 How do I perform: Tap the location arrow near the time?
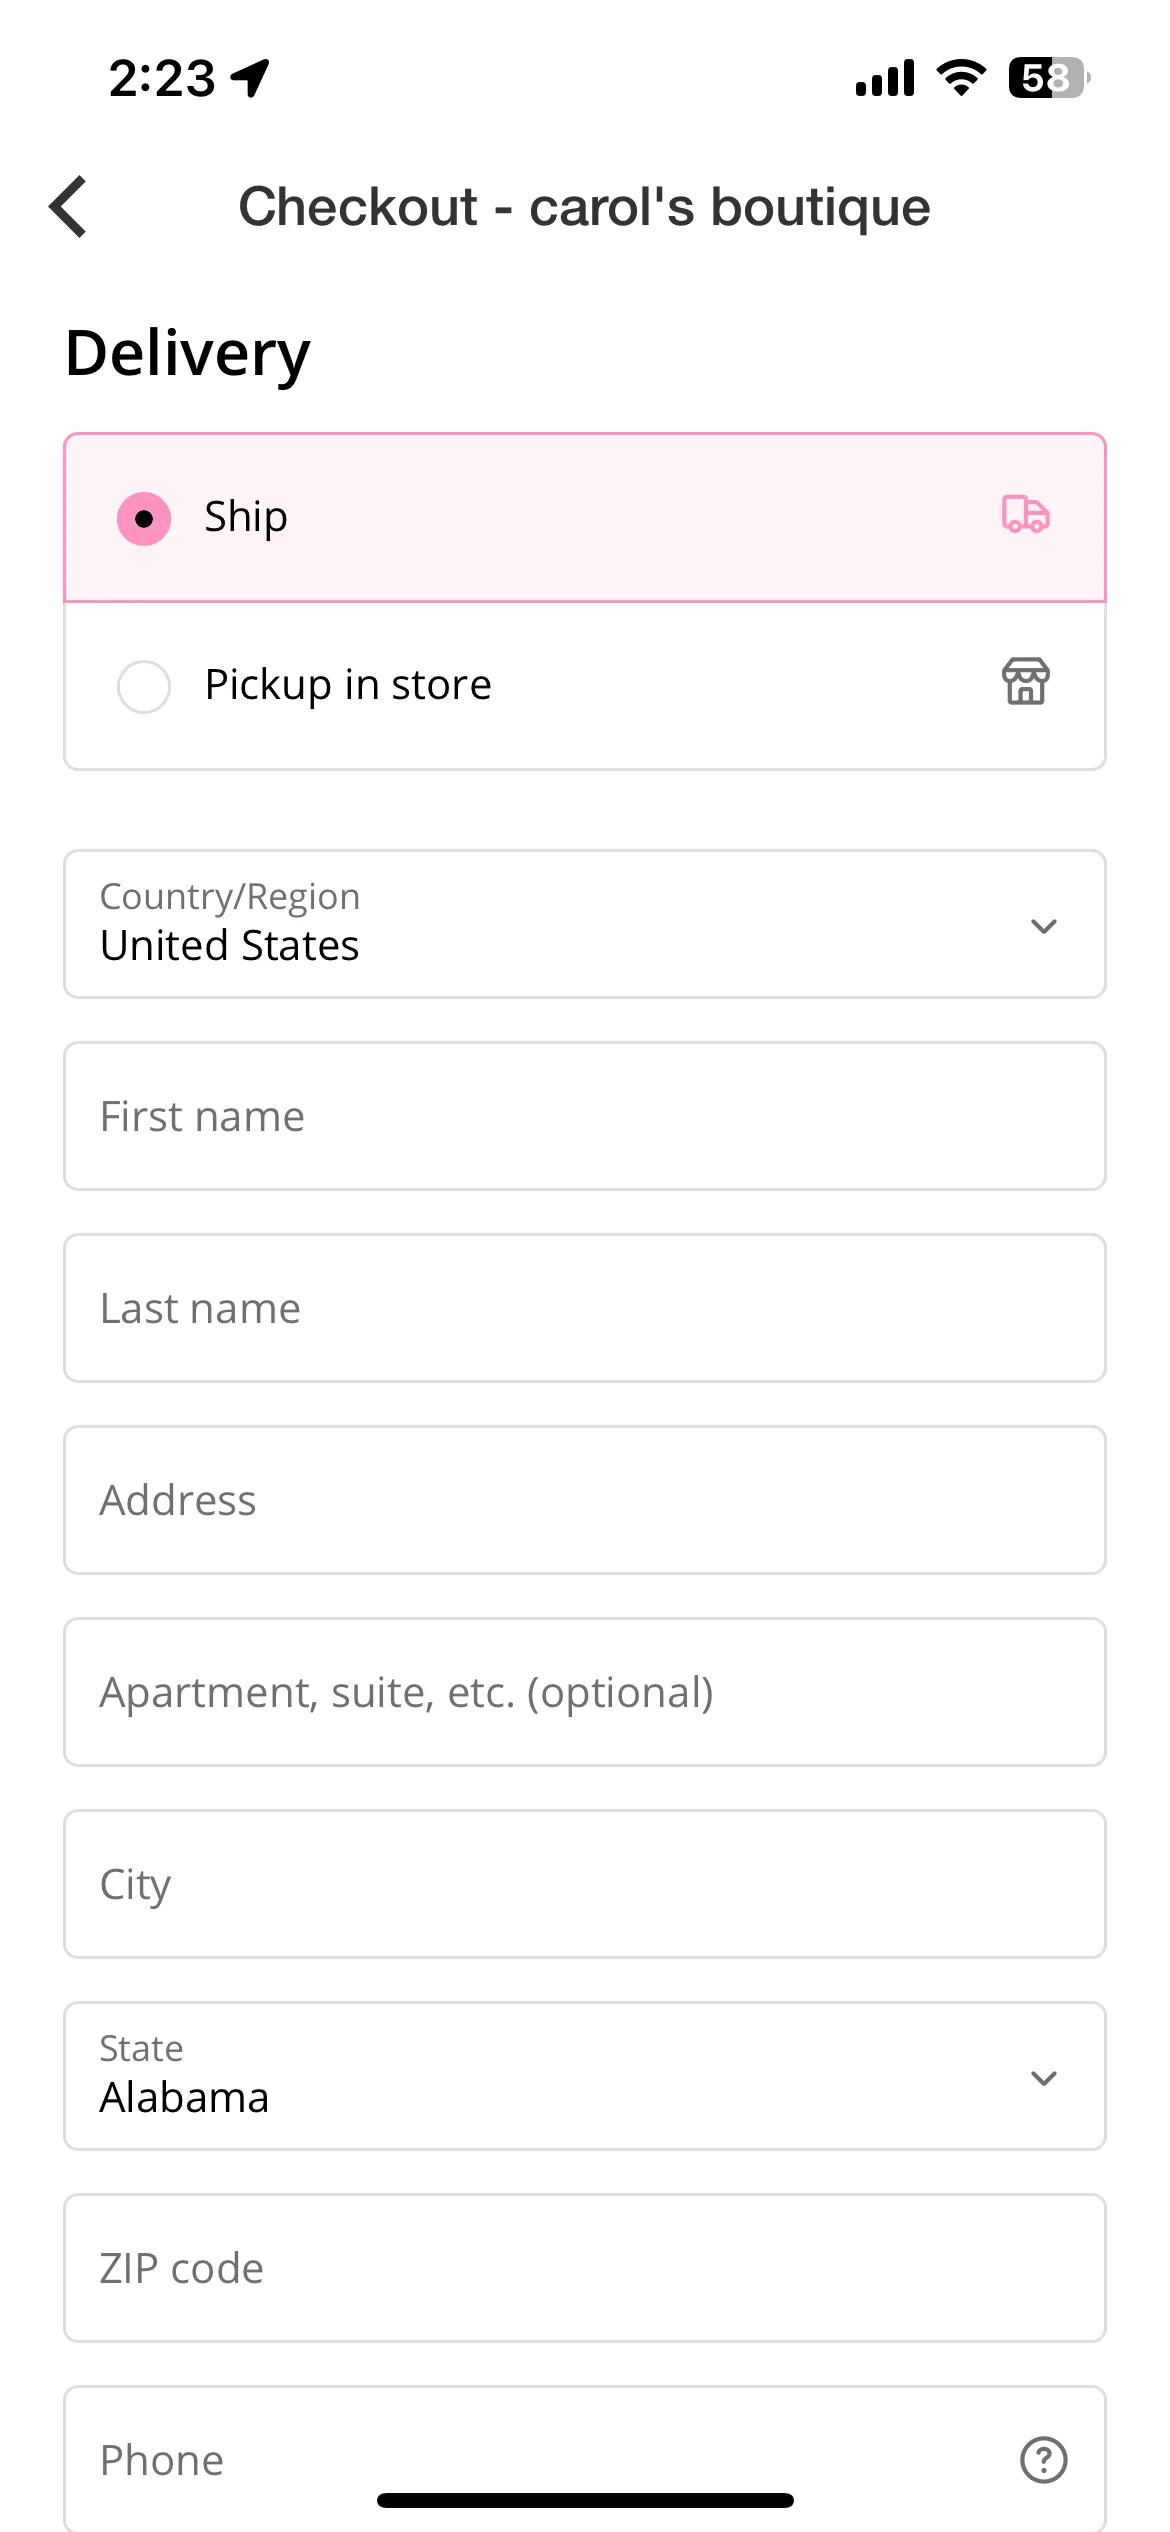coord(250,78)
